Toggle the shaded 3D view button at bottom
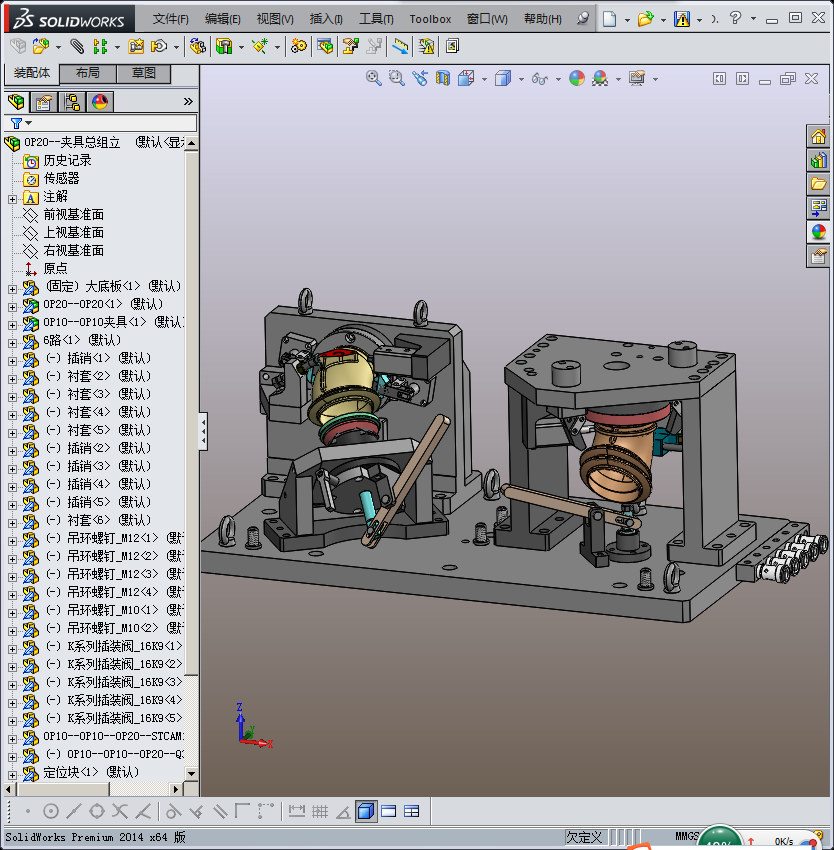 pos(365,811)
